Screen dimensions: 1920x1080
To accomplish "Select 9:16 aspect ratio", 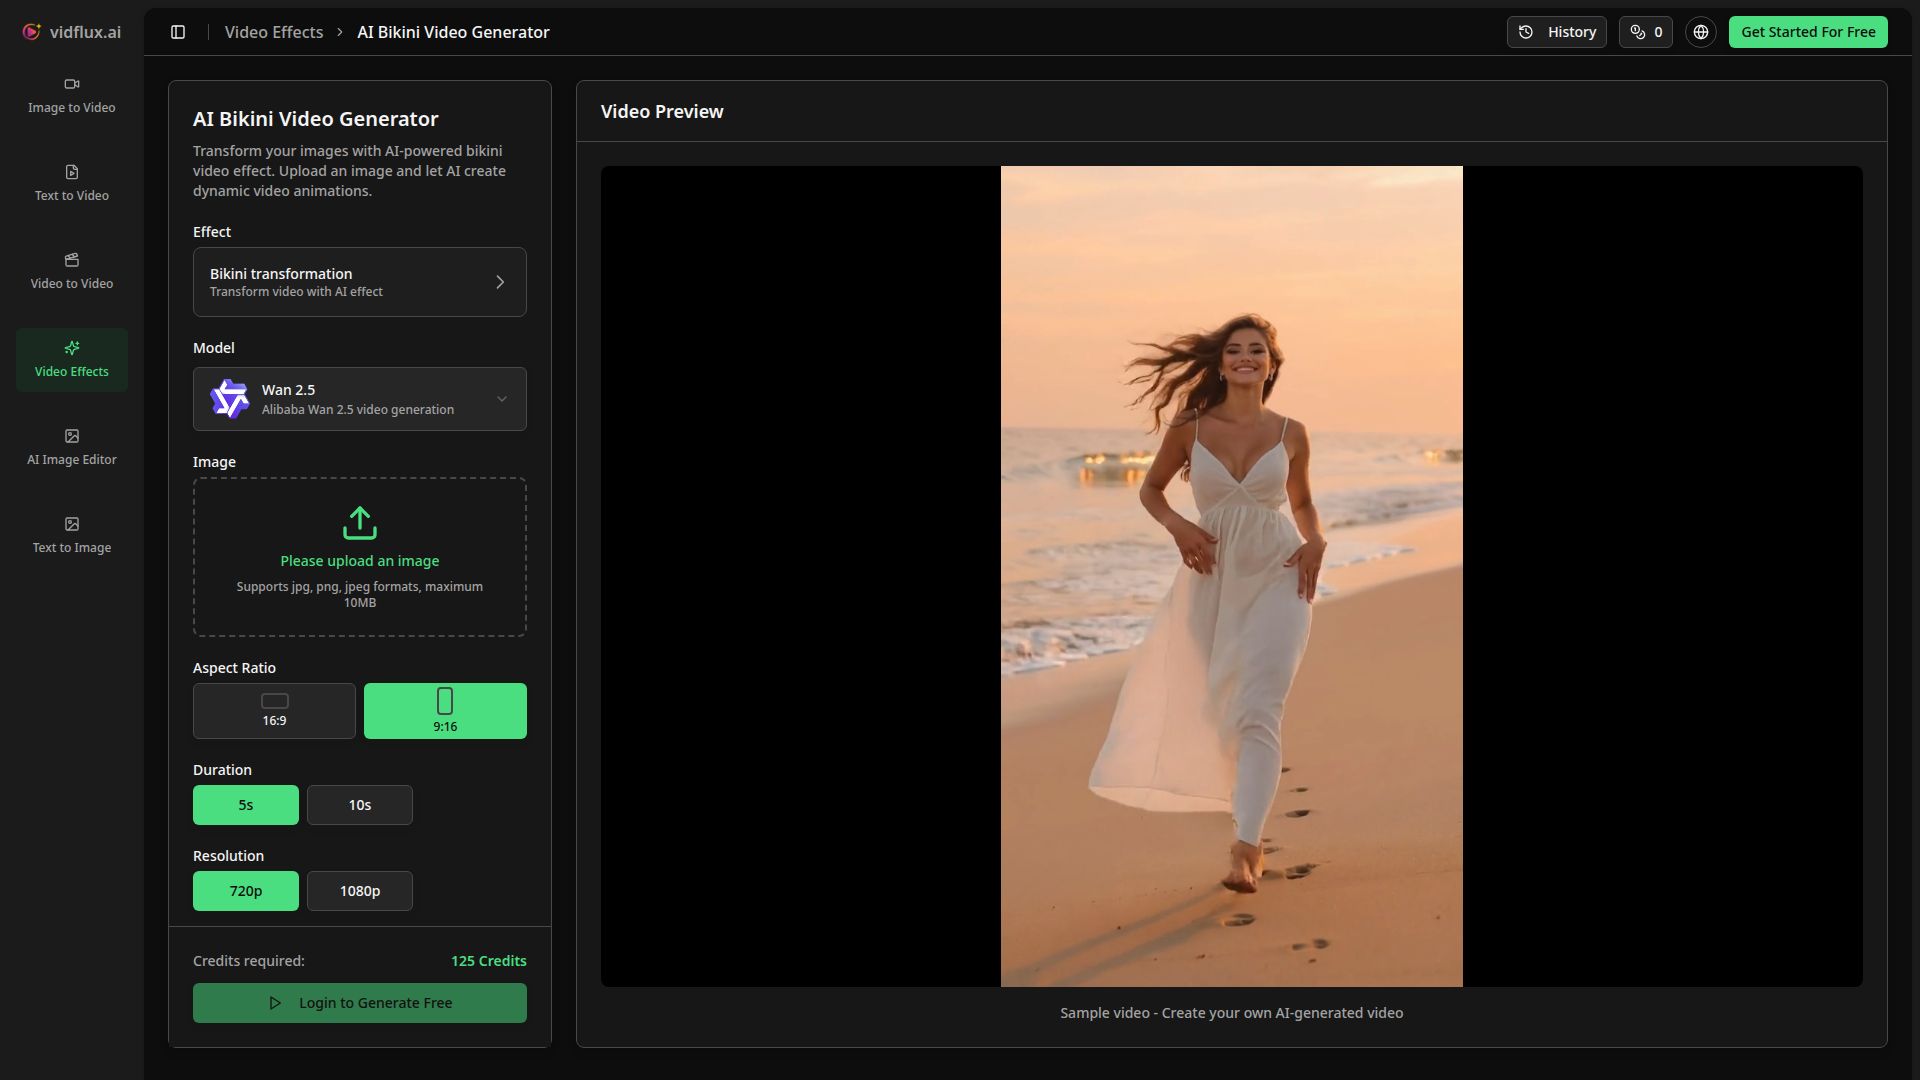I will coord(445,711).
